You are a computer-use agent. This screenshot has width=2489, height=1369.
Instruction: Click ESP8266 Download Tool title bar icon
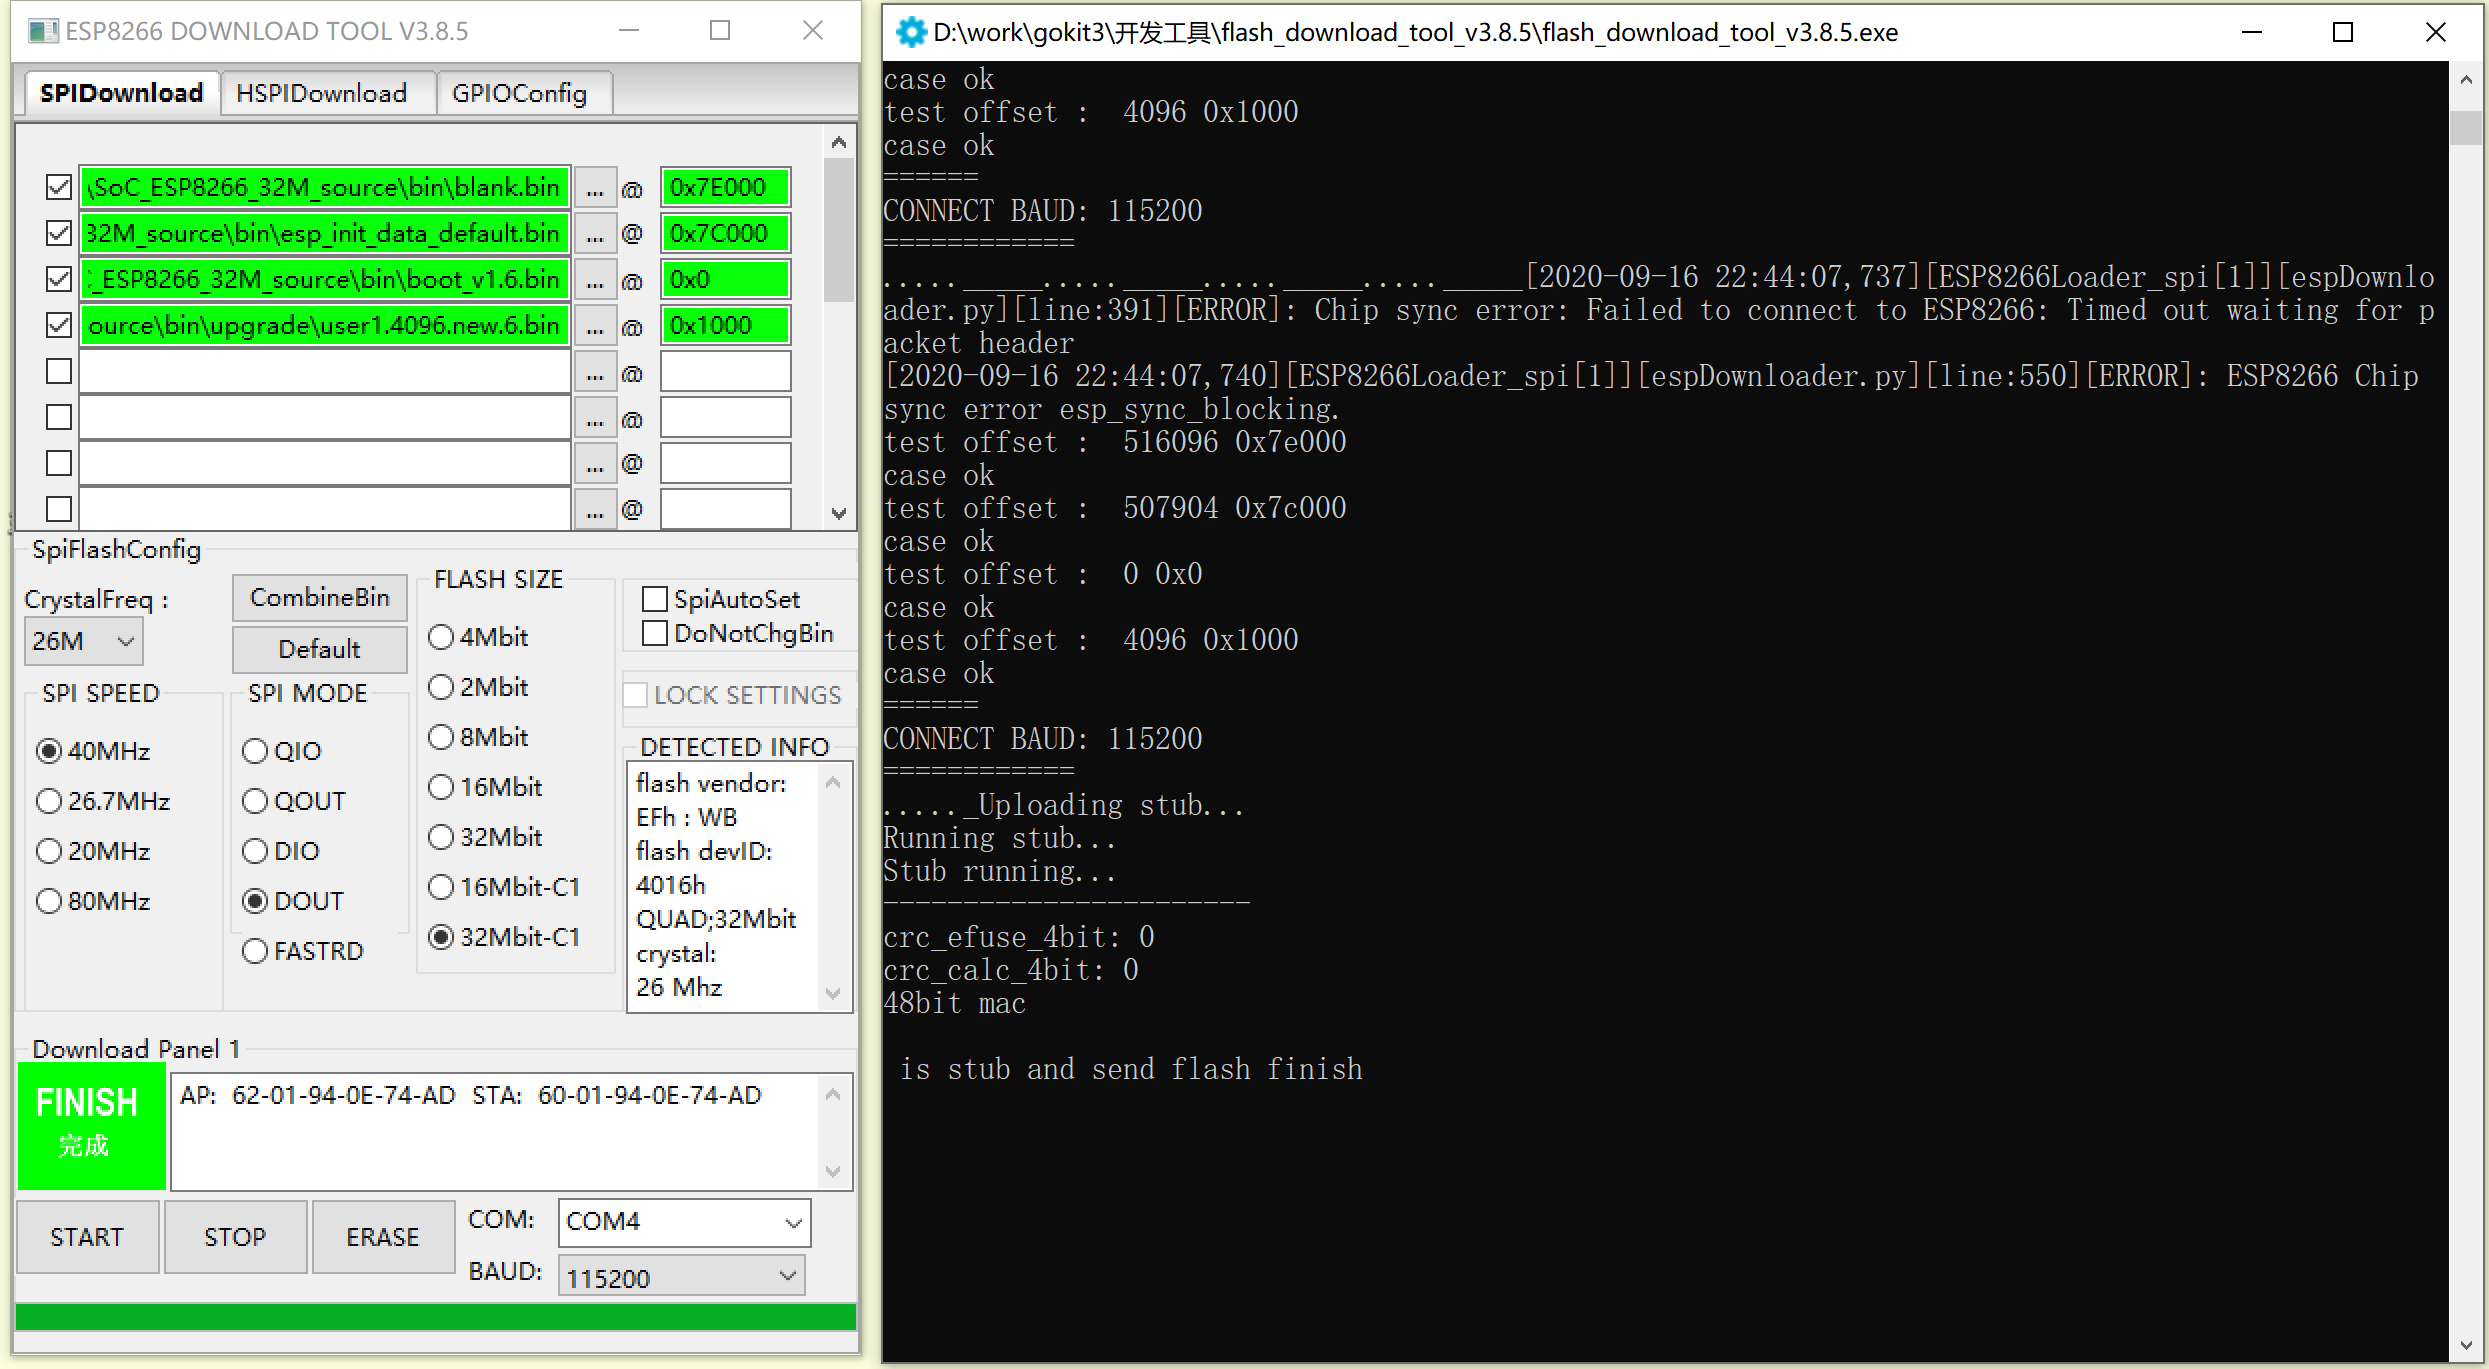coord(42,31)
